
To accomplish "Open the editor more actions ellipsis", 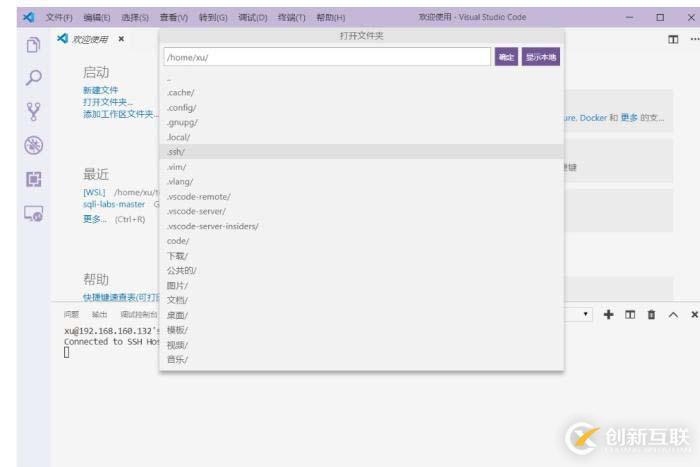I will pyautogui.click(x=695, y=39).
